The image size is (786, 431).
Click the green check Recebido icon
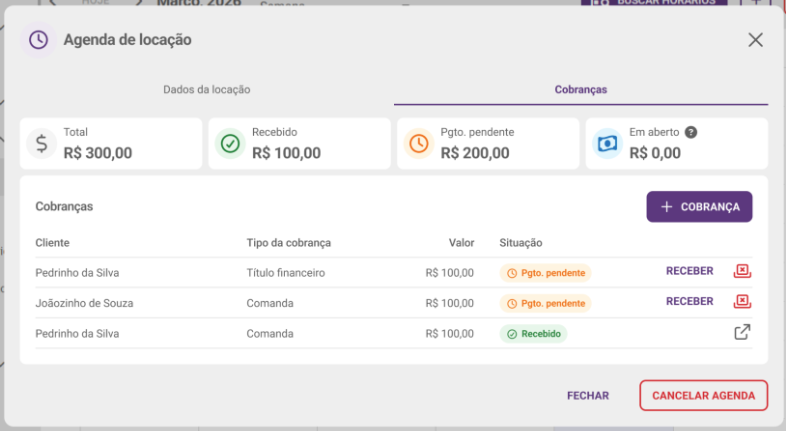pos(230,144)
